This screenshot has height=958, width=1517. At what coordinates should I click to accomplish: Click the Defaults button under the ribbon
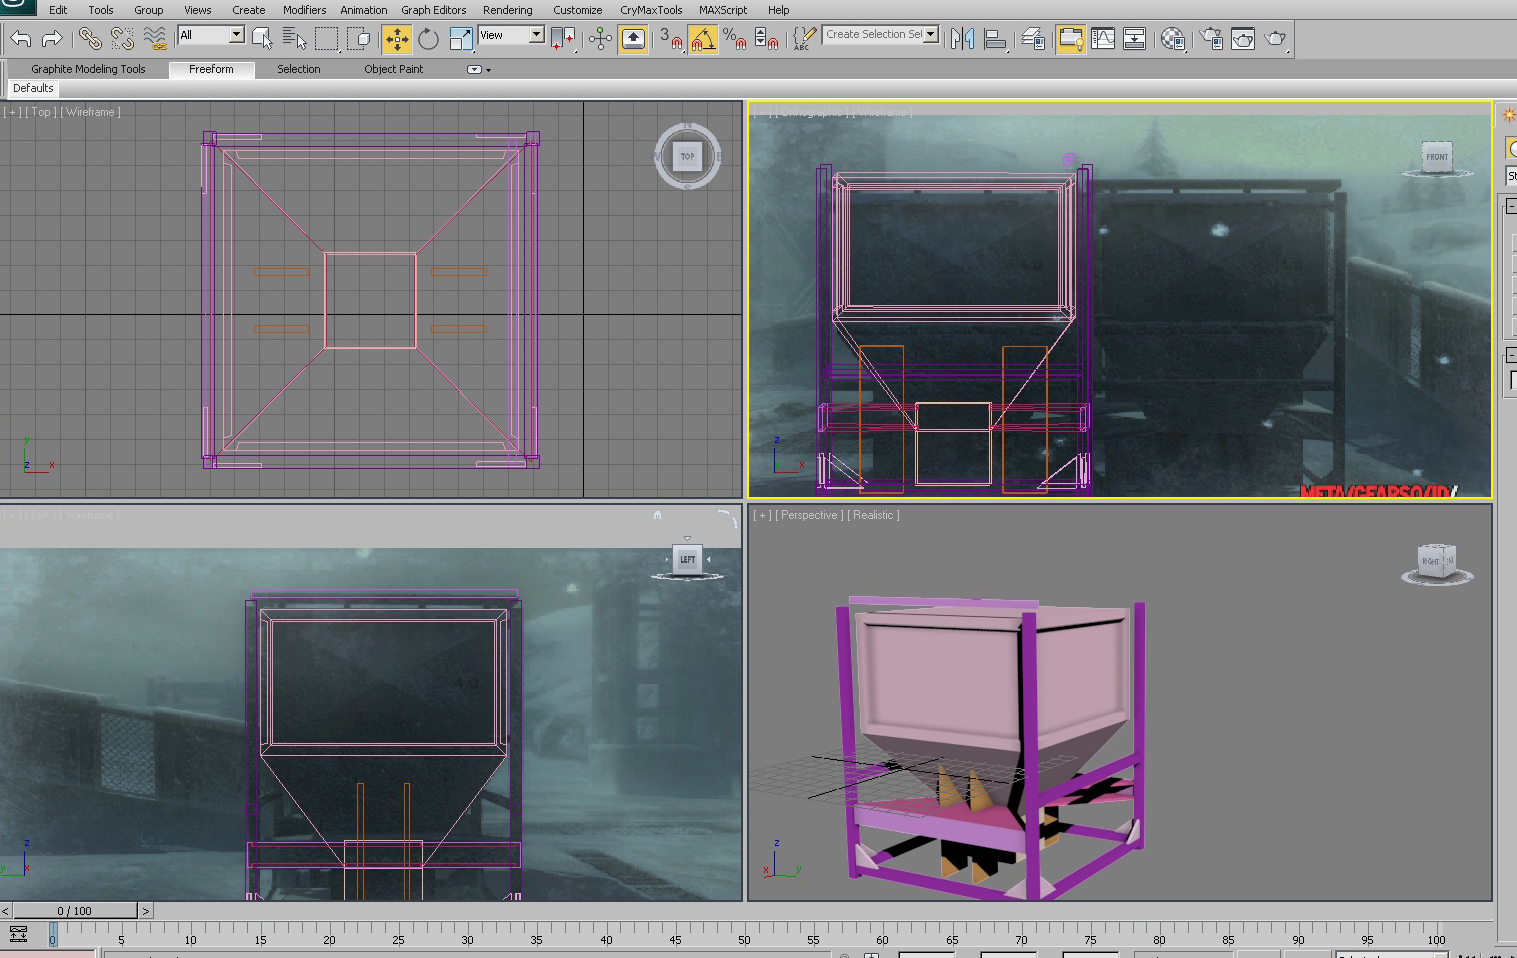click(x=33, y=88)
